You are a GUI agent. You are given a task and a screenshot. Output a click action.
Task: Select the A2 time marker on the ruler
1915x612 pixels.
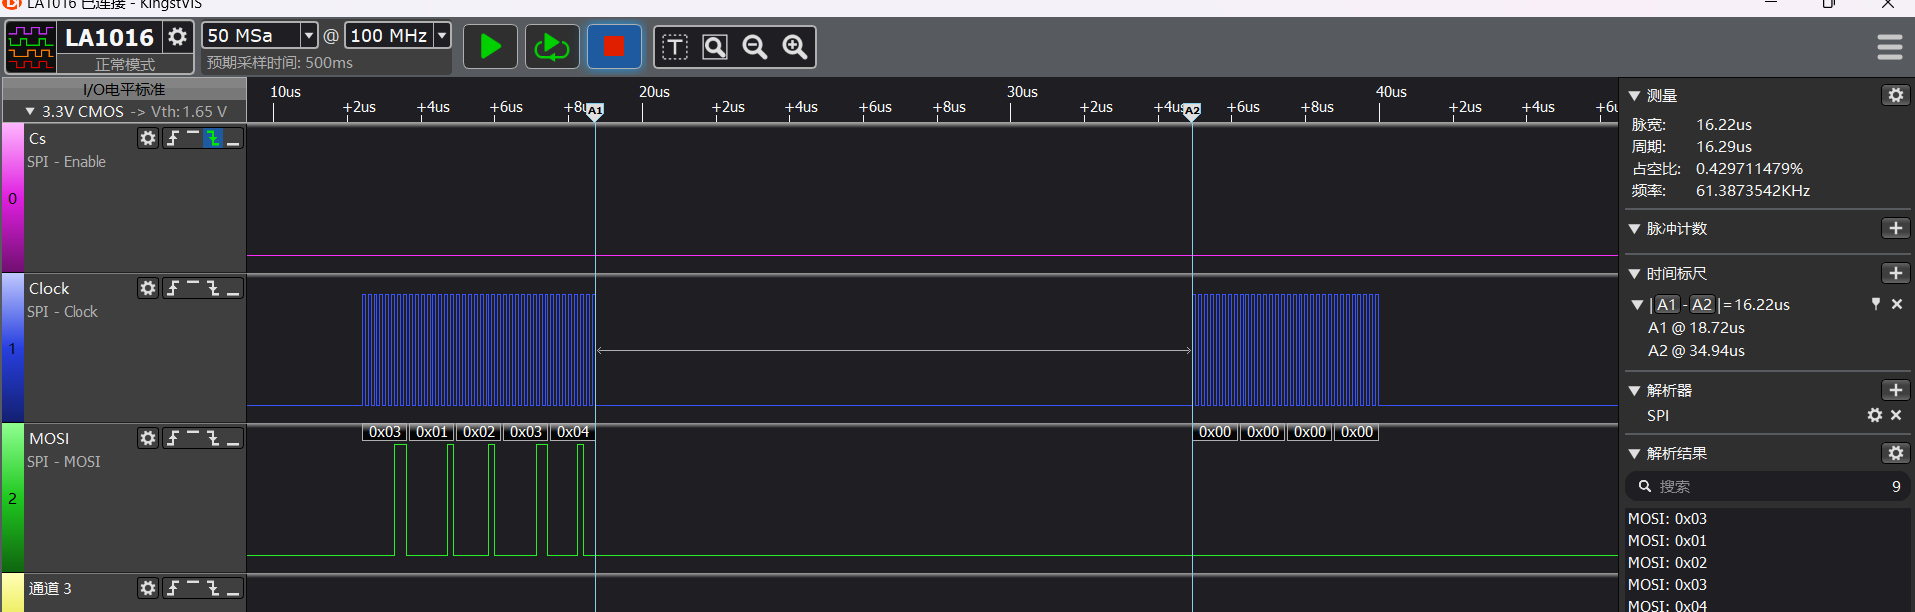[1191, 110]
